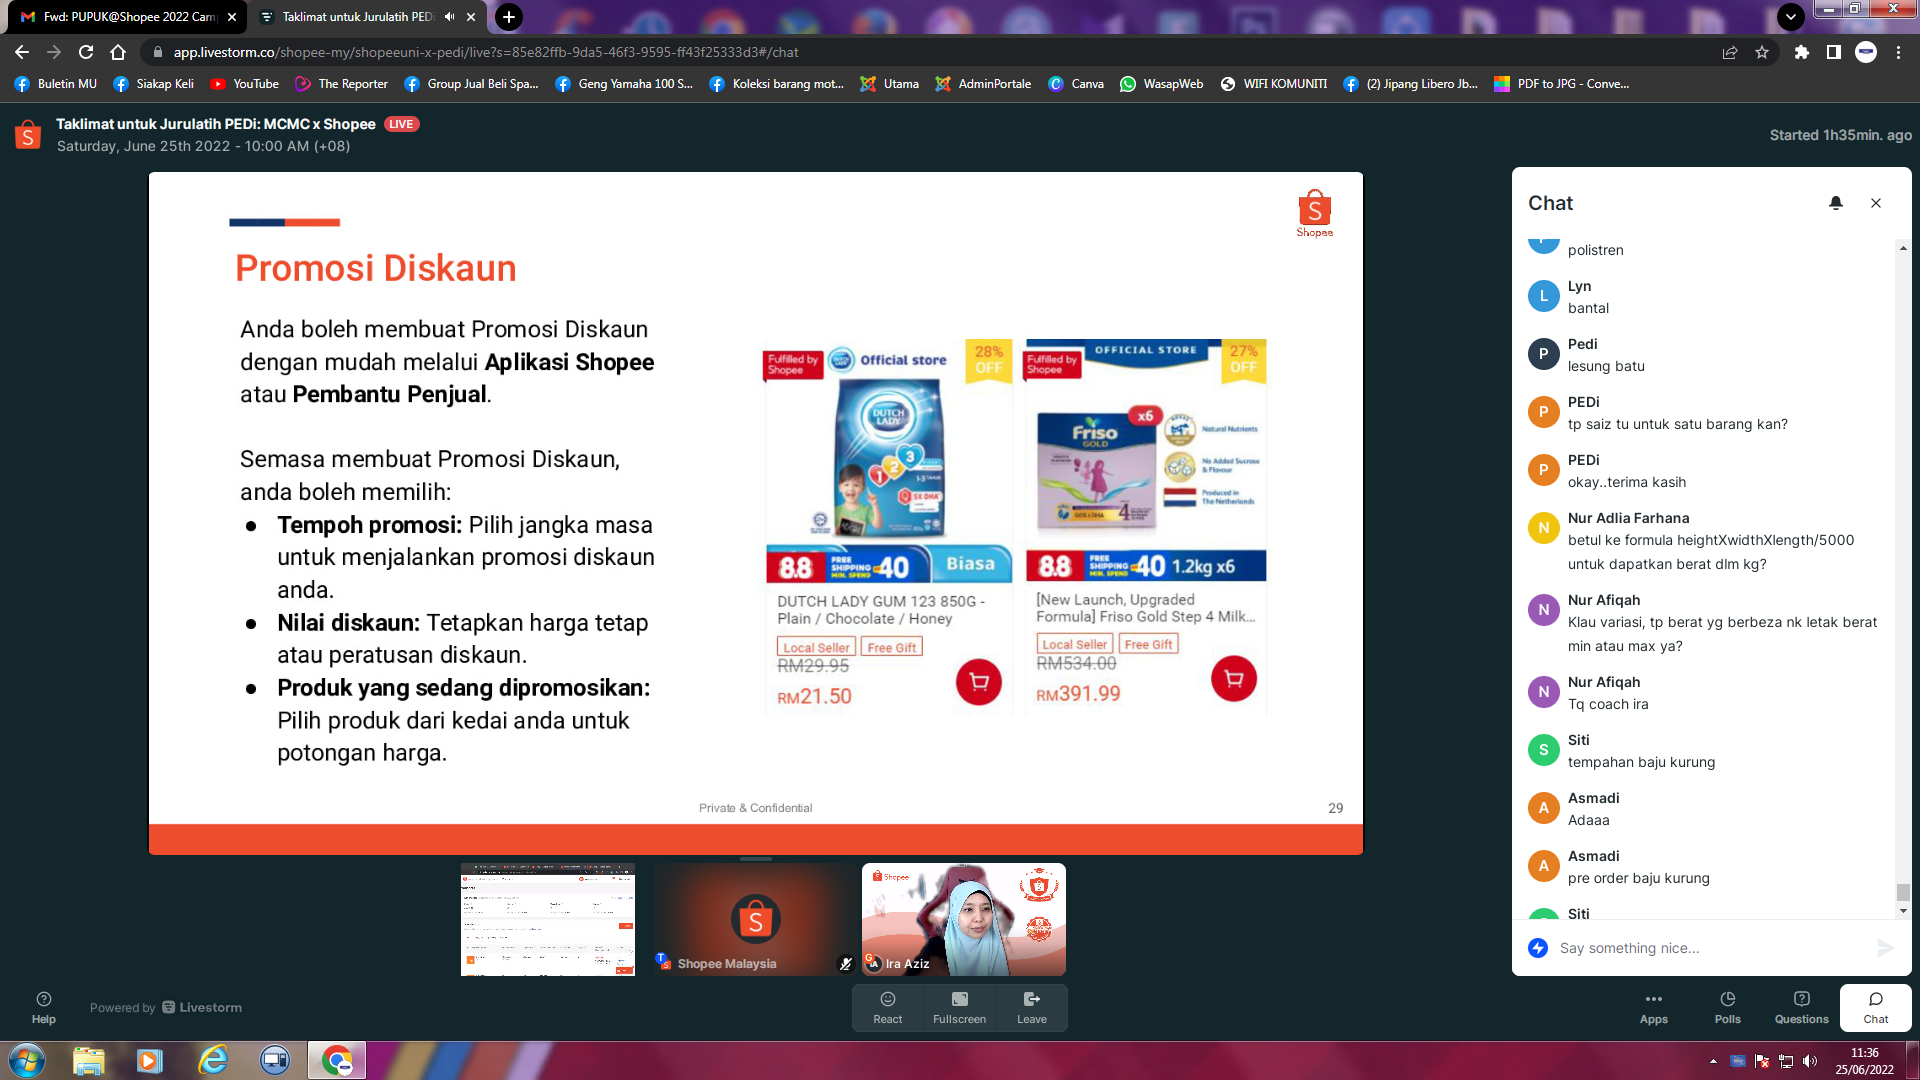Open the Questions panel

[1802, 1007]
